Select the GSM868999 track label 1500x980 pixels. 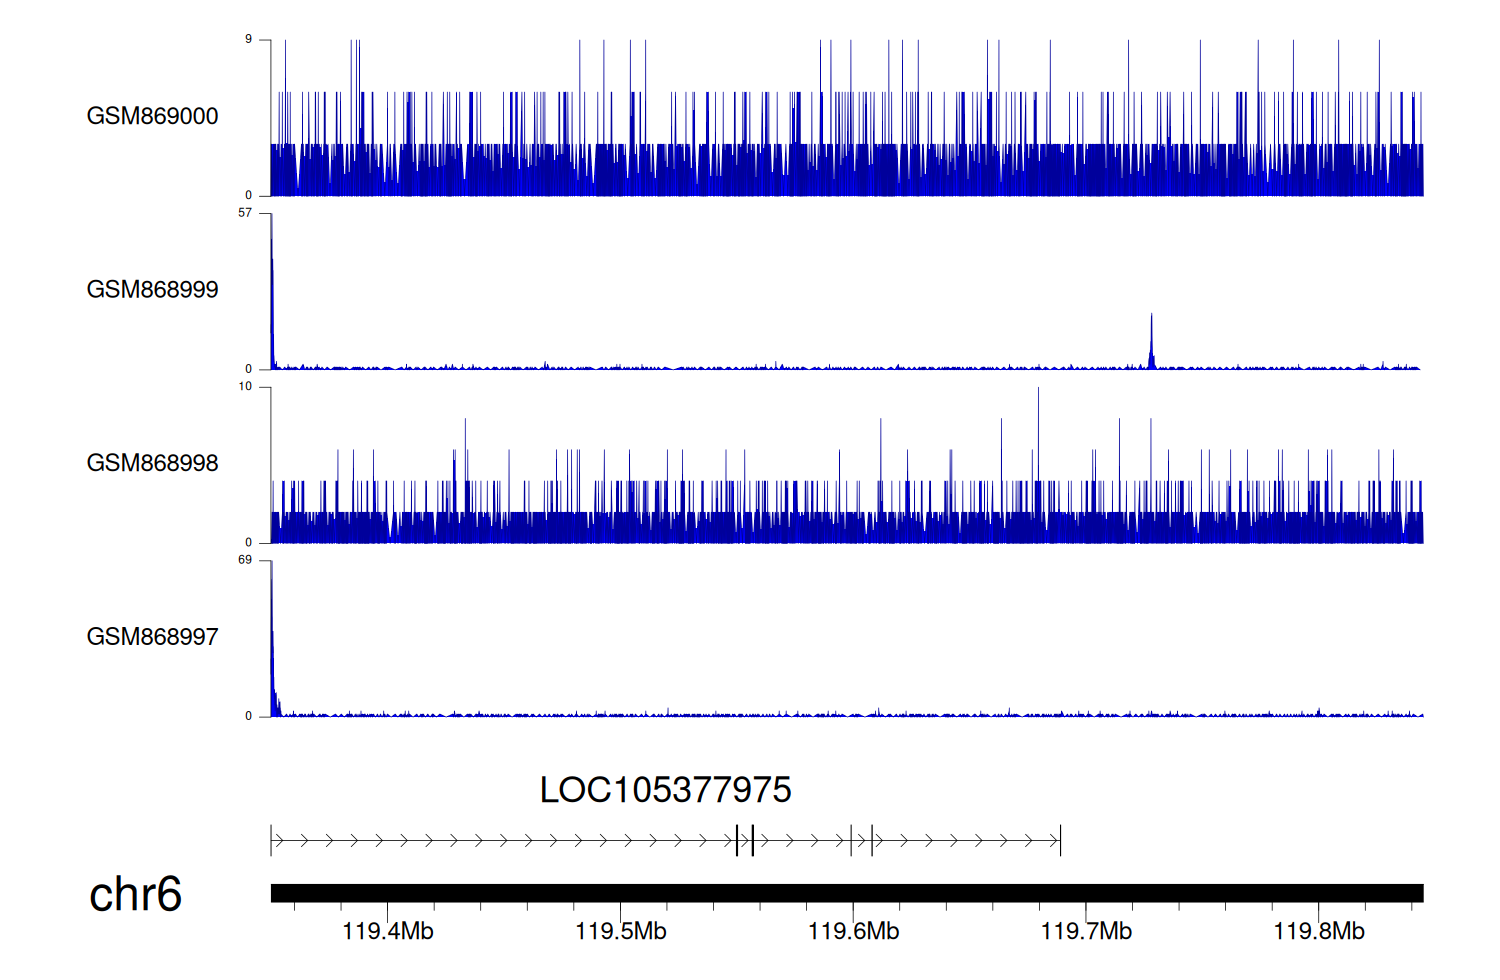152,290
